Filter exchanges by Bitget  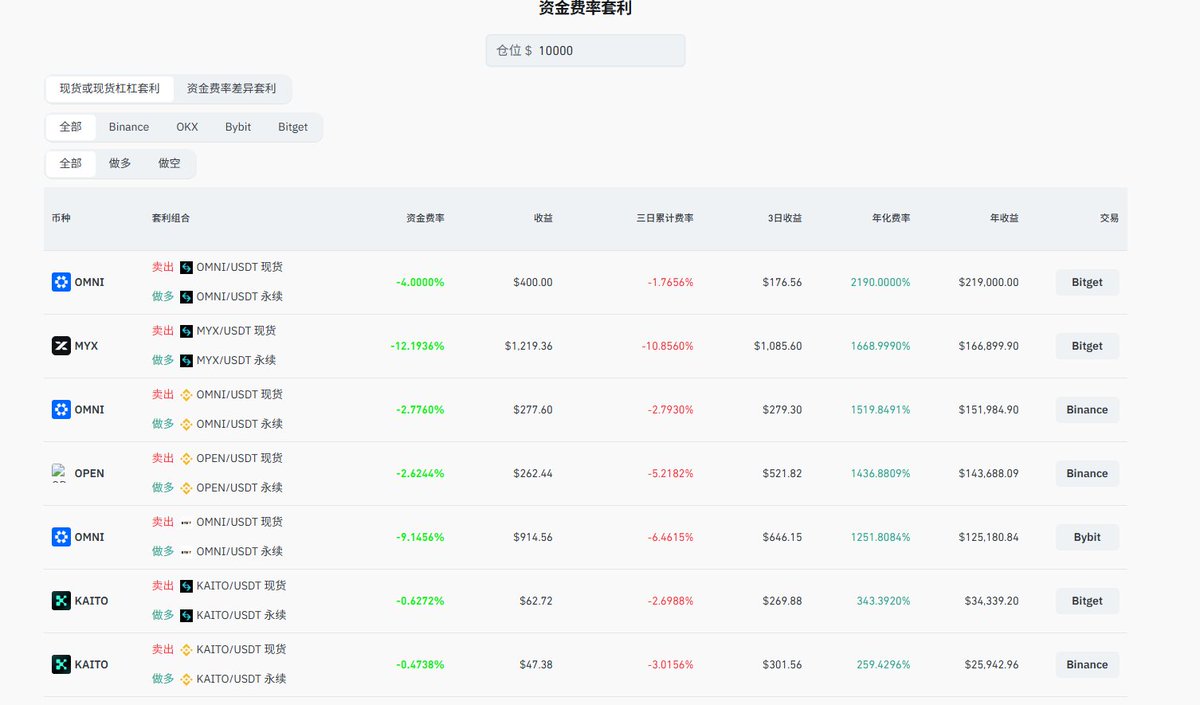click(x=293, y=127)
